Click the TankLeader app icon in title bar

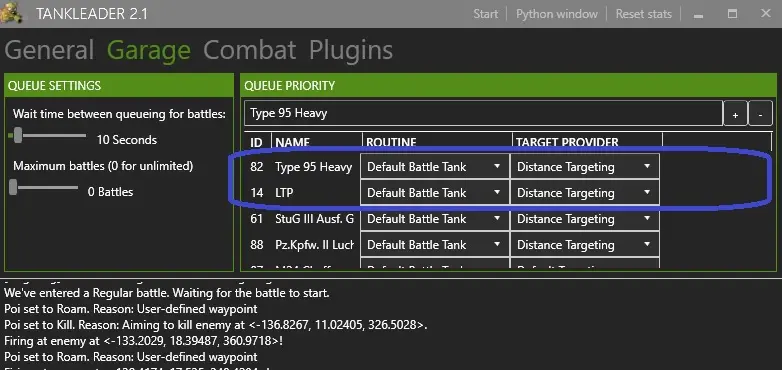(x=11, y=12)
